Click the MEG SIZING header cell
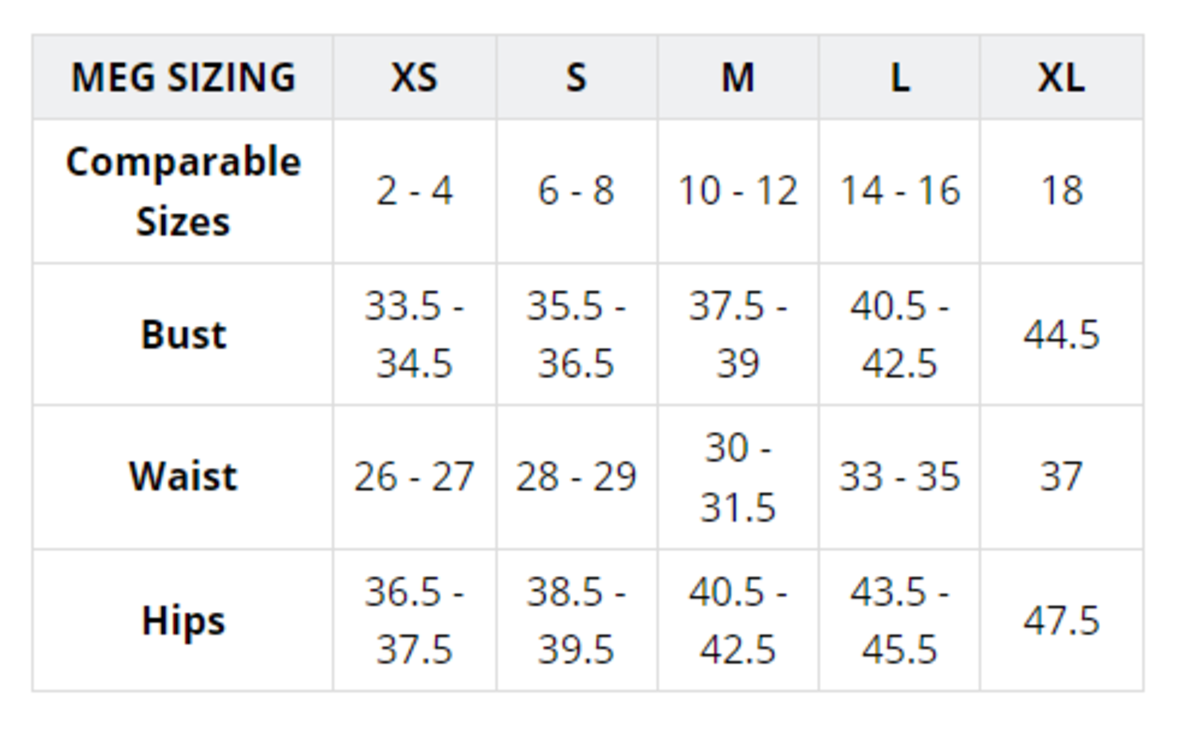 point(183,78)
